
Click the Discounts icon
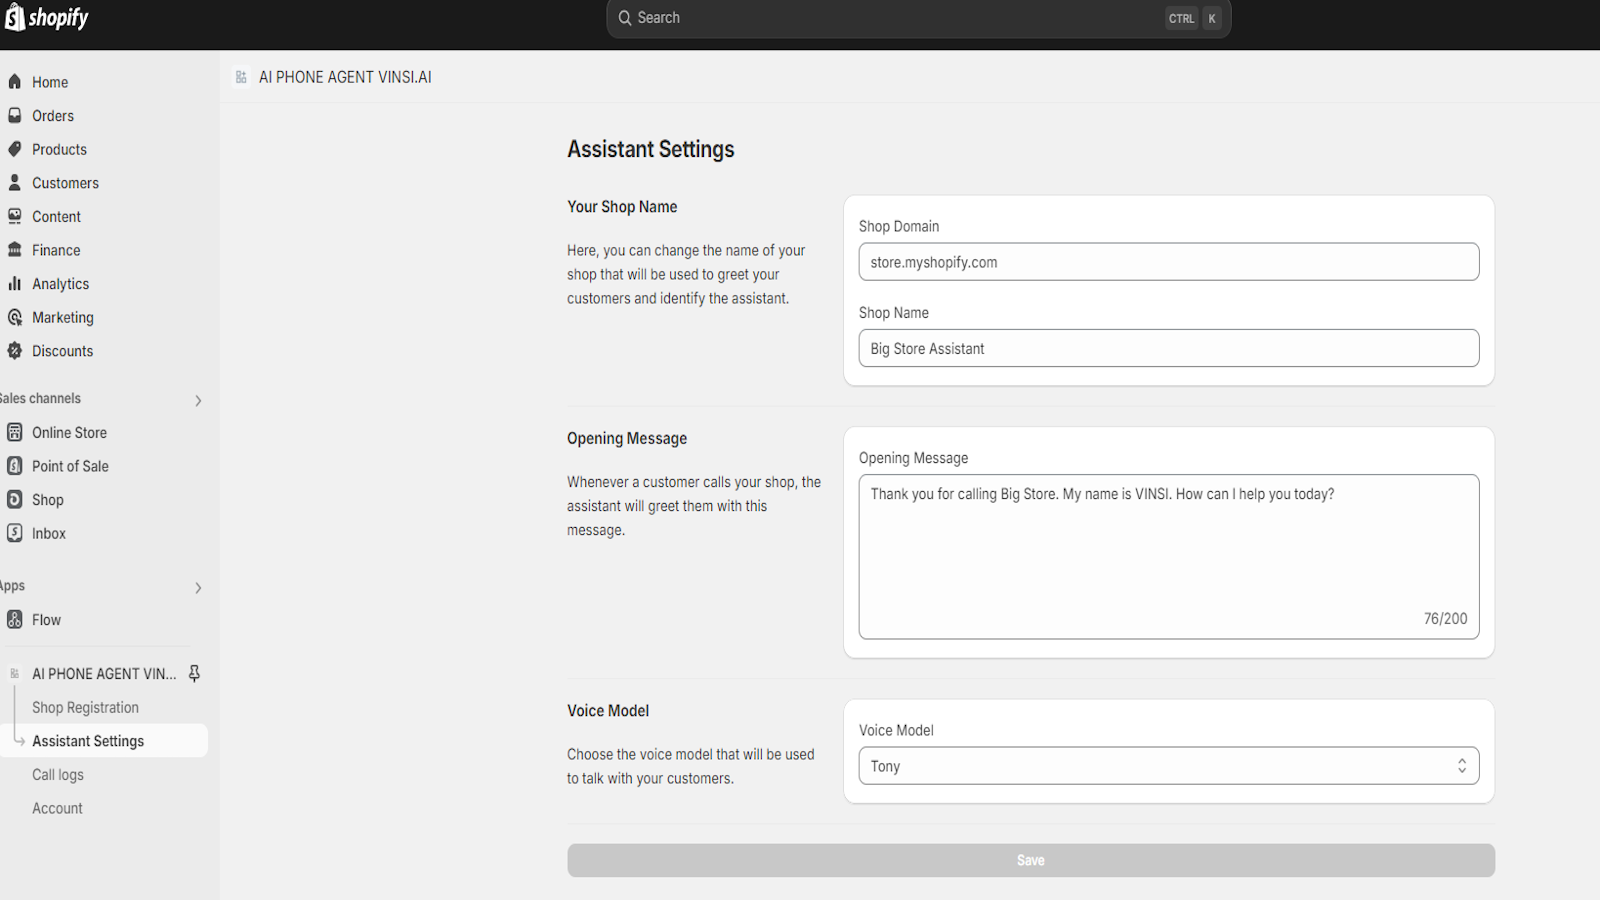pyautogui.click(x=14, y=350)
